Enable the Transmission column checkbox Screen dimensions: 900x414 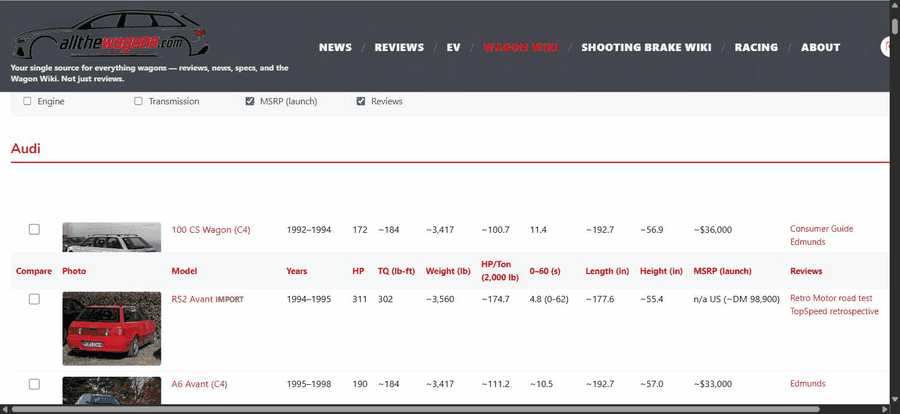pos(138,101)
